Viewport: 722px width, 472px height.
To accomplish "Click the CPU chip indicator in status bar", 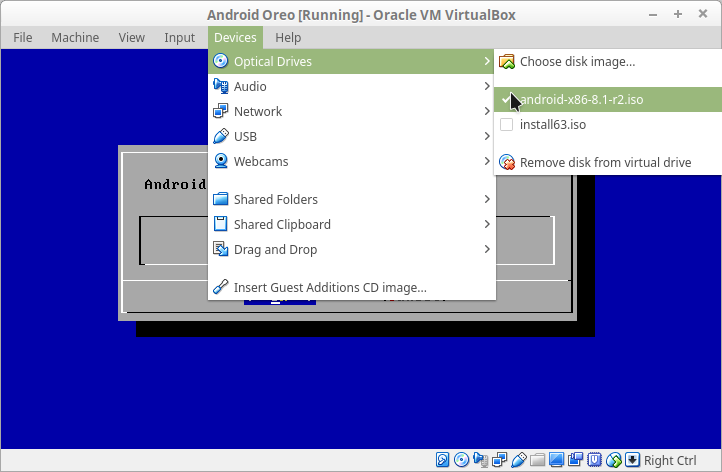I will click(x=594, y=460).
